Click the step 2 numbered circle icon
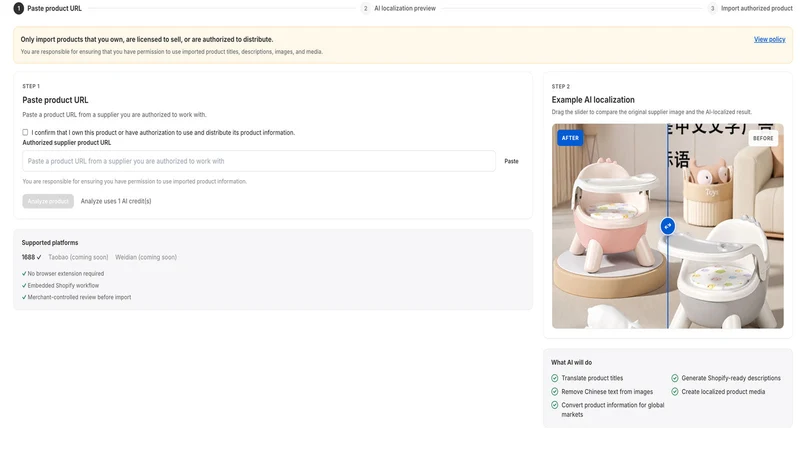This screenshot has height=450, width=800. click(365, 8)
